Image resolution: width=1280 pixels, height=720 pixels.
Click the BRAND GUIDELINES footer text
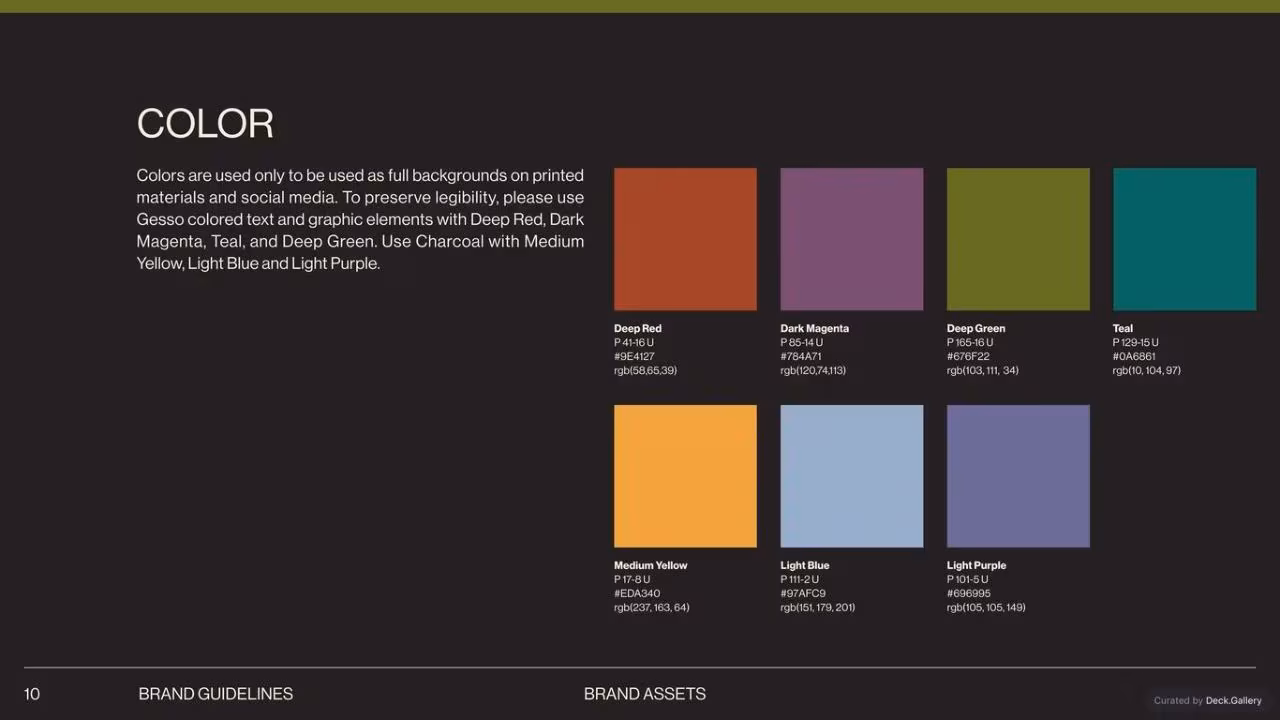(216, 693)
